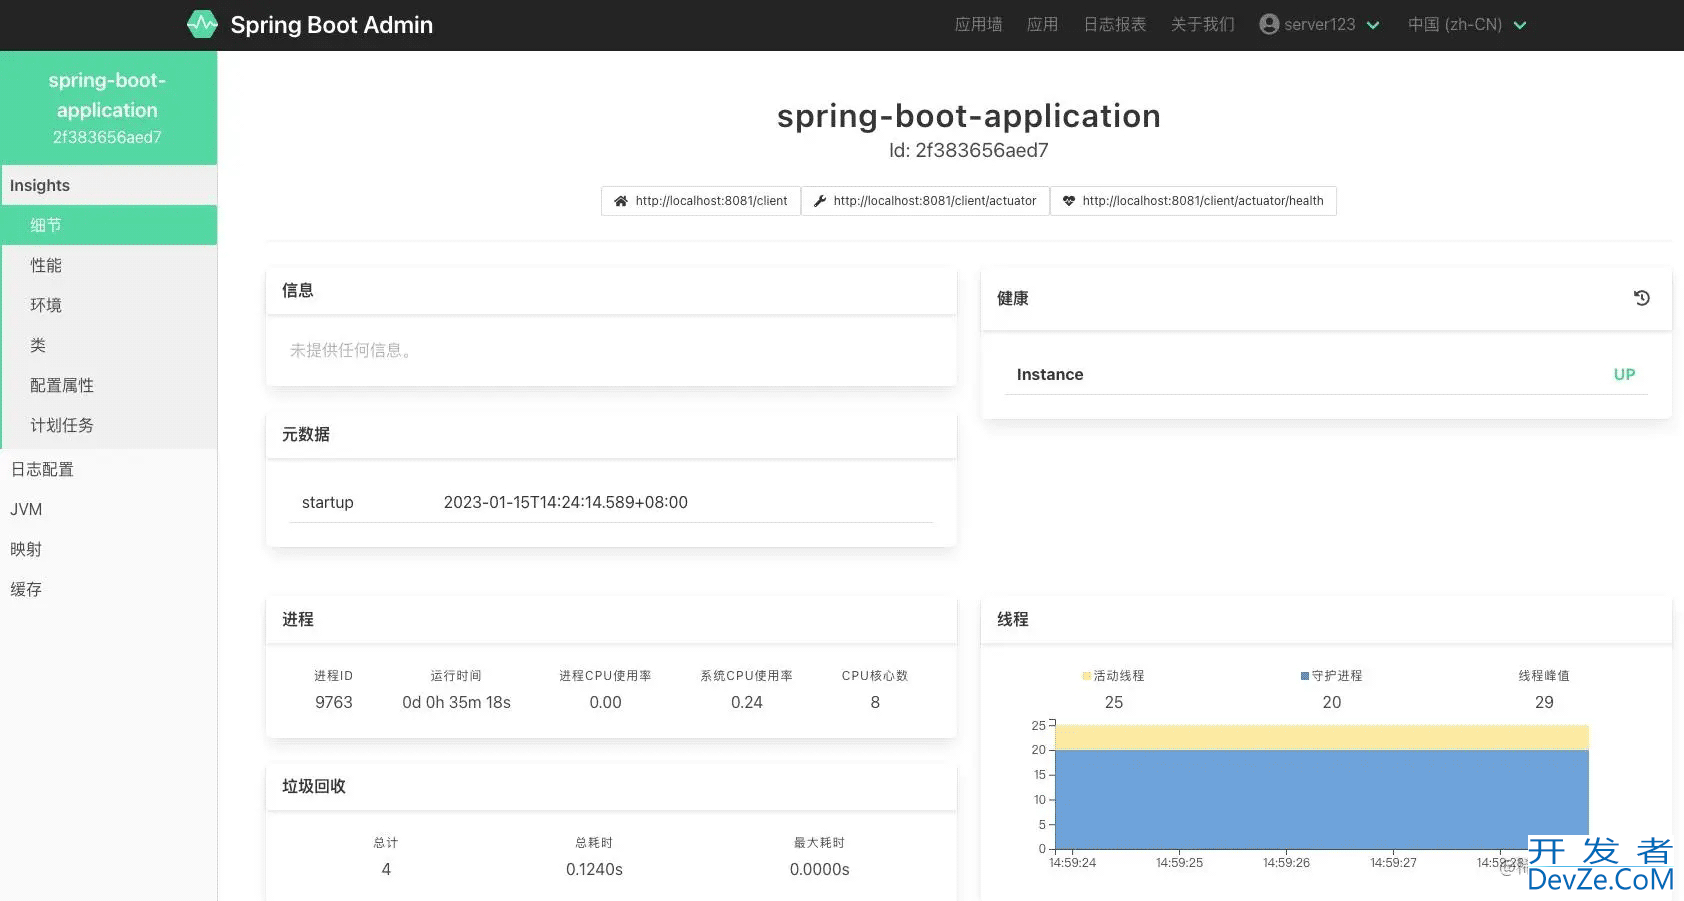Expand the language 中国 (zh-CN) dropdown arrow
The height and width of the screenshot is (901, 1684).
(1520, 25)
